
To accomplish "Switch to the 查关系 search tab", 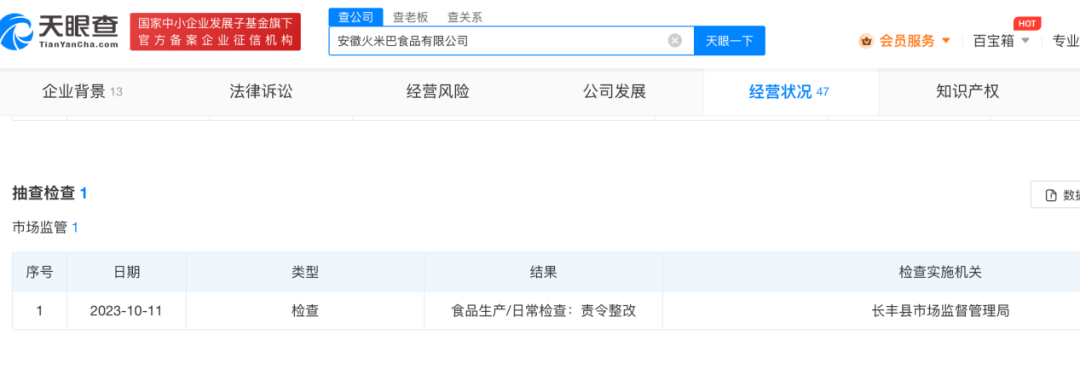I will click(x=464, y=17).
